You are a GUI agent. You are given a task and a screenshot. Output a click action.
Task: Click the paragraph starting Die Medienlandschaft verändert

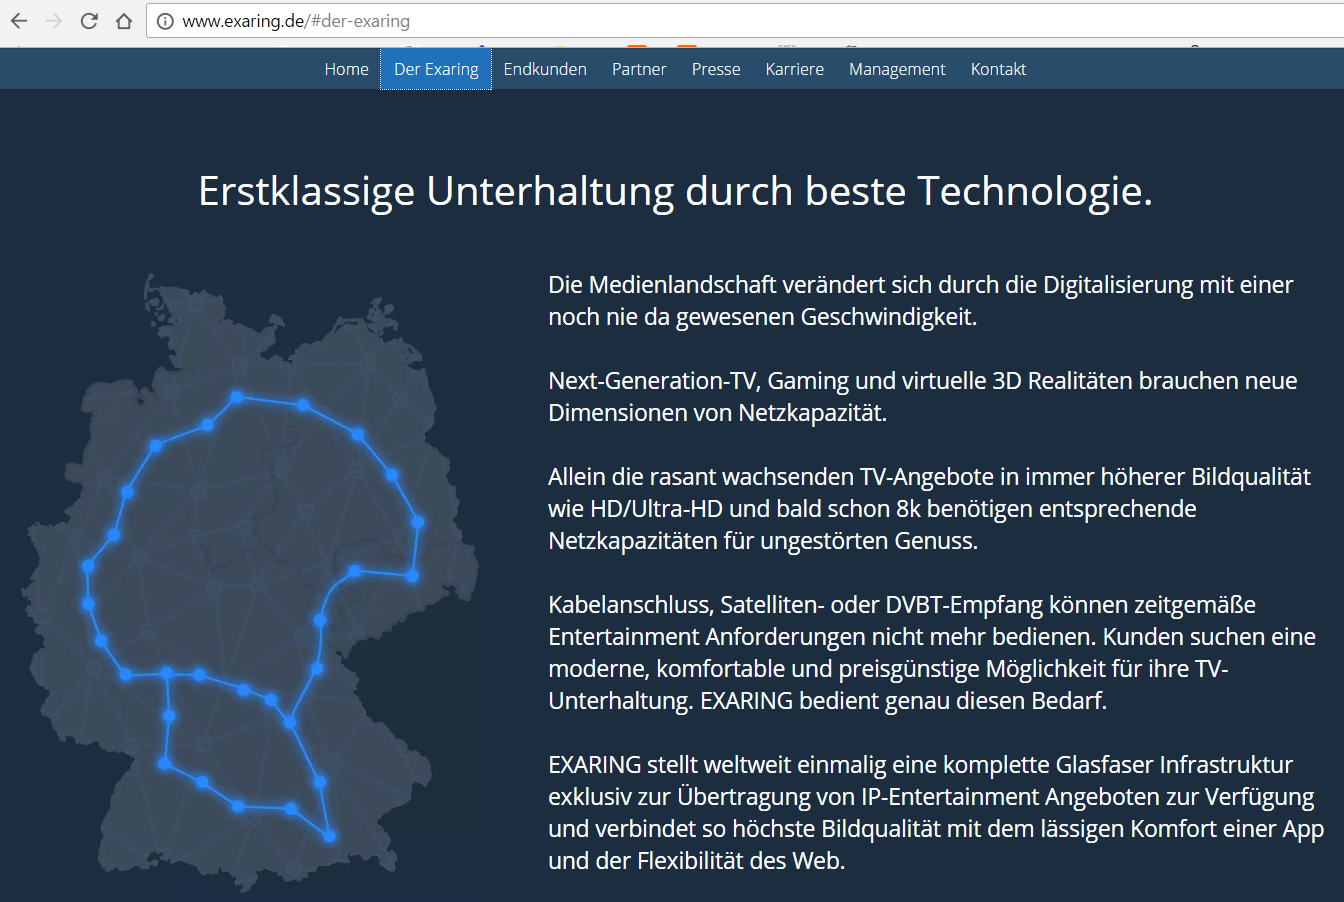921,301
